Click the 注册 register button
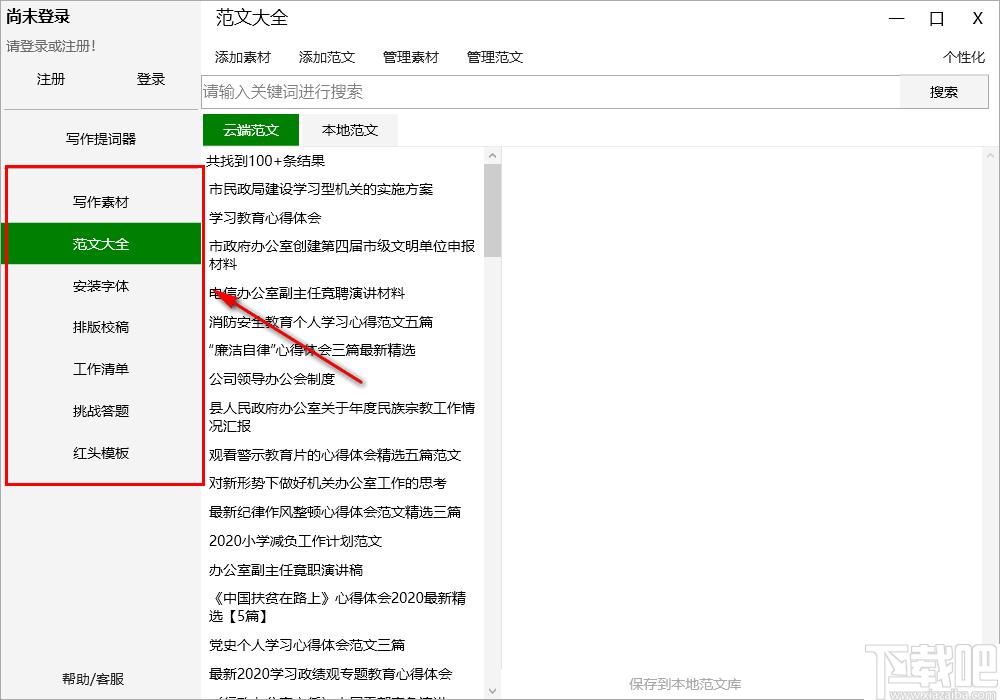This screenshot has height=700, width=1000. 51,79
